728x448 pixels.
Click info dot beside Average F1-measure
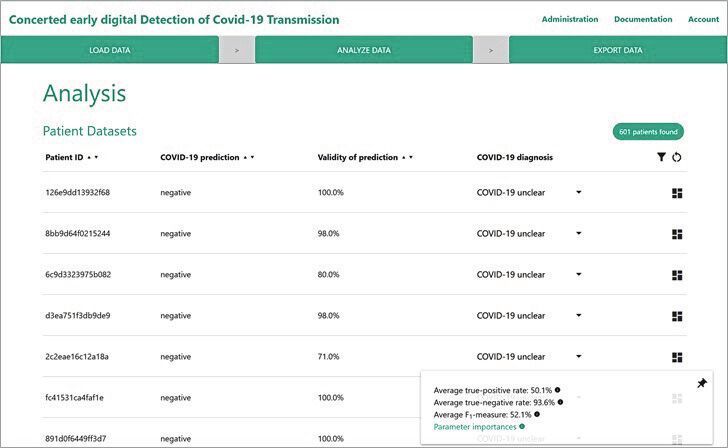pyautogui.click(x=537, y=414)
